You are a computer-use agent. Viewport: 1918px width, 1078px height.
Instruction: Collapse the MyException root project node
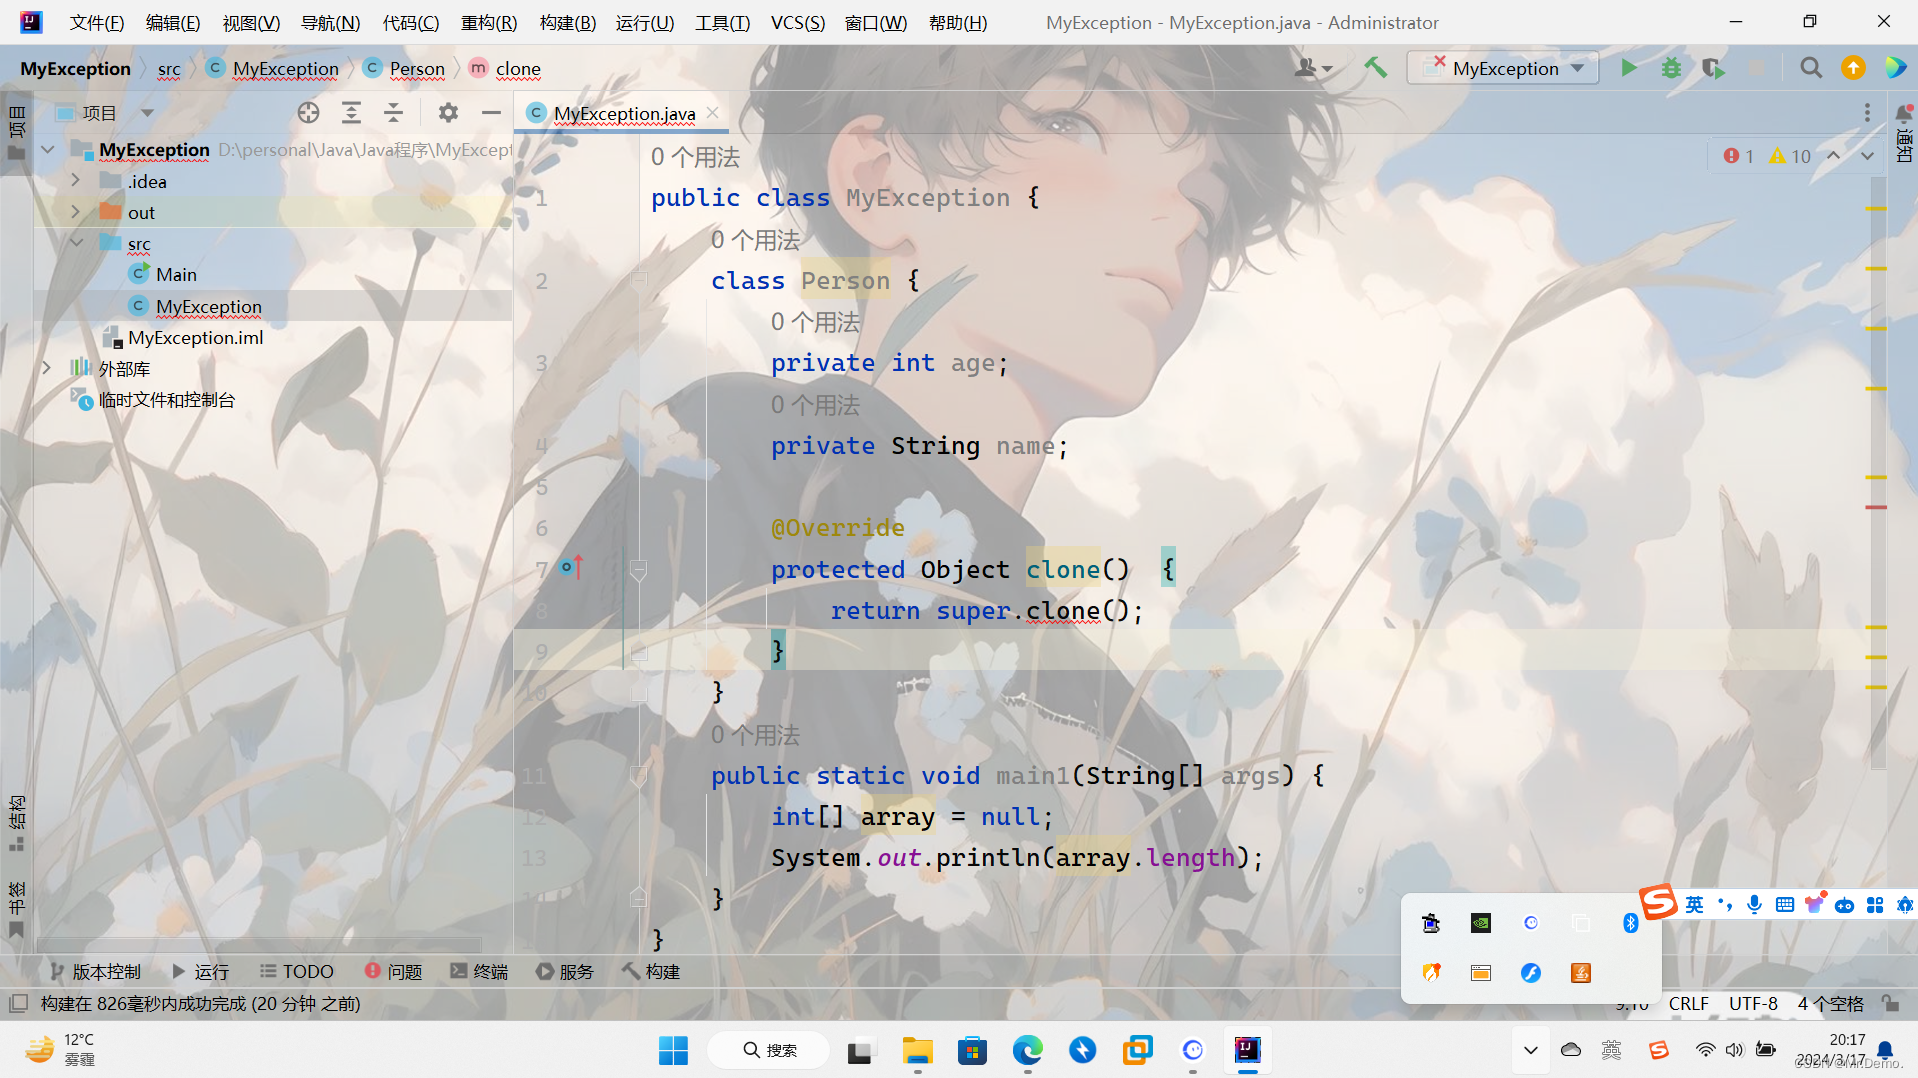pyautogui.click(x=48, y=150)
